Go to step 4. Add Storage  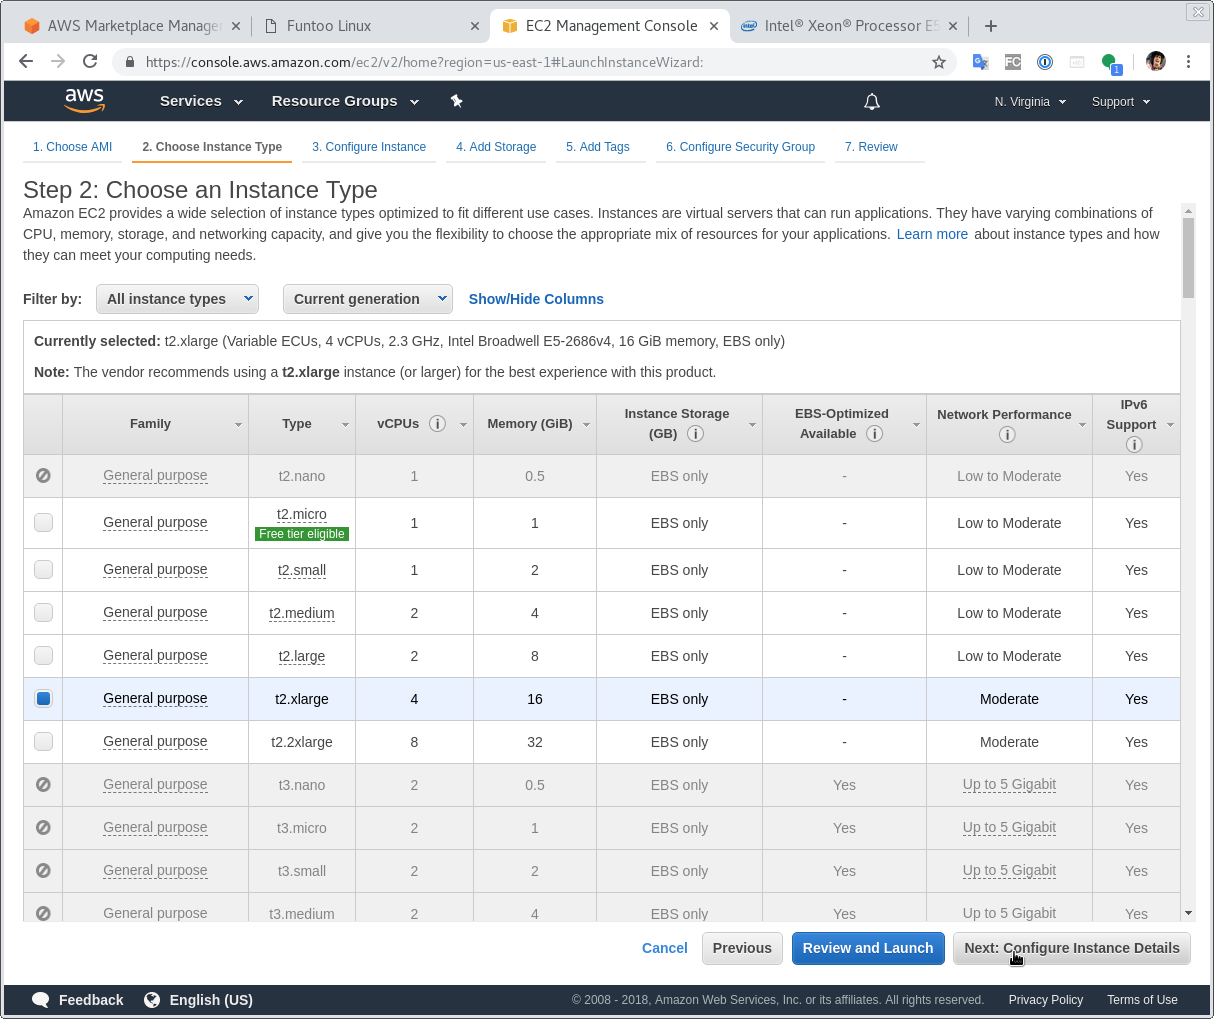coord(496,147)
